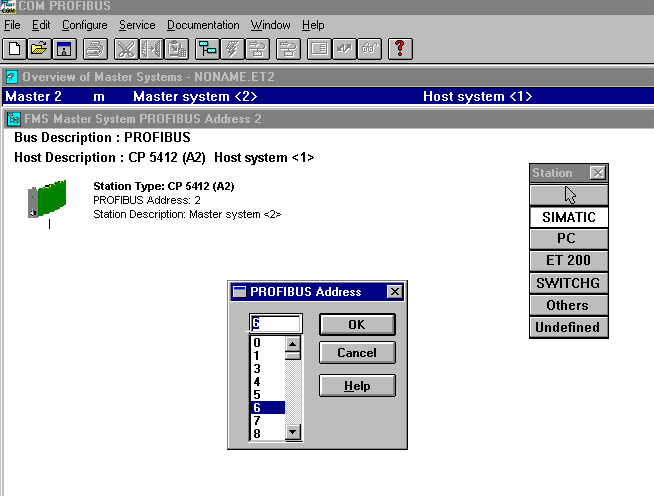Select address 7 in the list
Viewport: 654px width, 496px height.
[268, 420]
